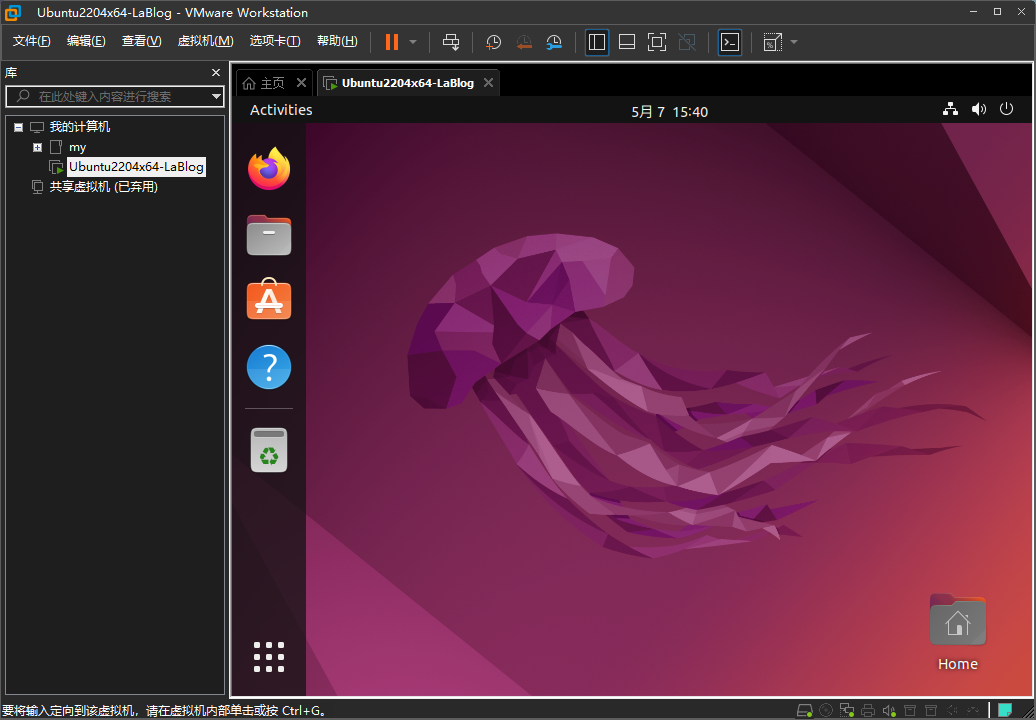Open Activities in the Ubuntu guest
Image resolution: width=1036 pixels, height=720 pixels.
(281, 110)
